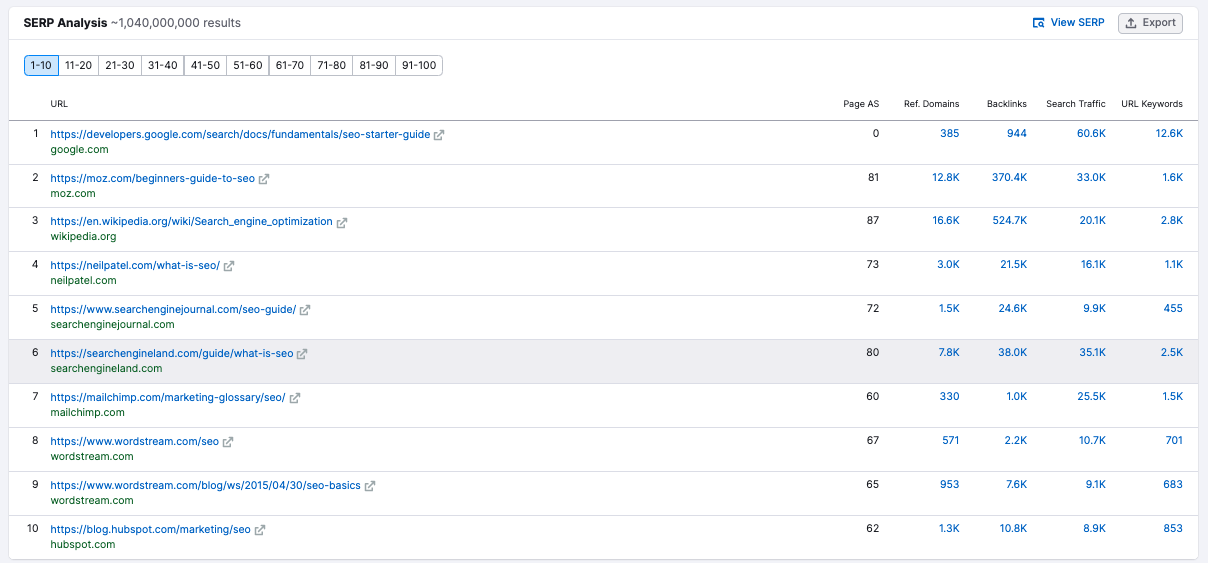Switch to results 81-90
The width and height of the screenshot is (1208, 563).
pyautogui.click(x=373, y=65)
